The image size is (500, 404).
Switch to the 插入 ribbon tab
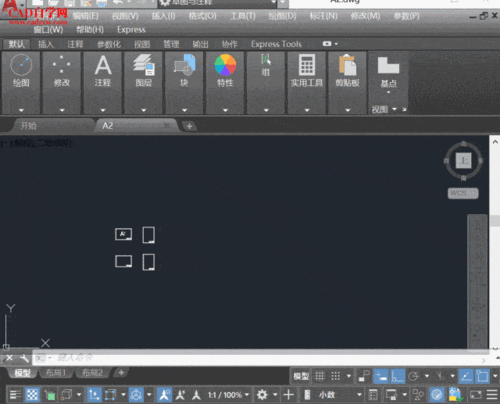(46, 44)
